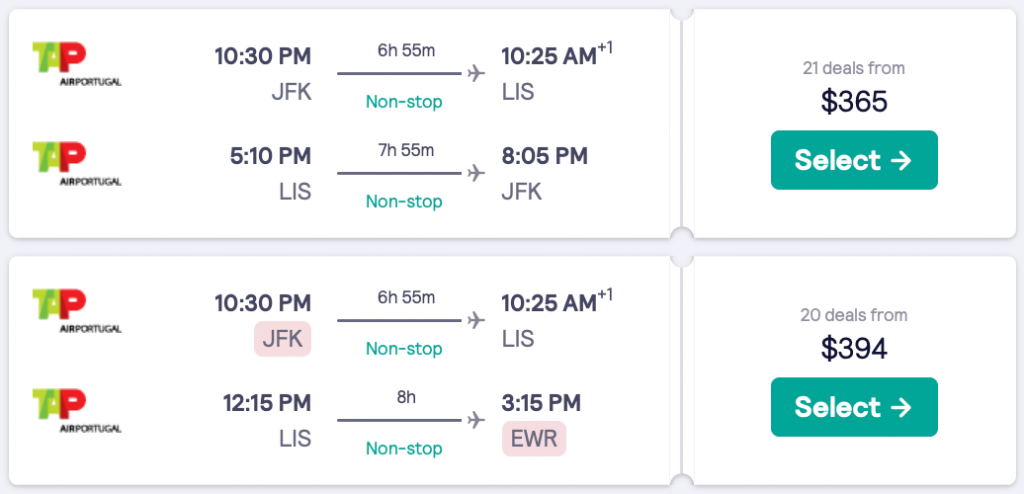Click airplane icon beside 6h 55m in first card
The image size is (1024, 494).
tap(476, 73)
